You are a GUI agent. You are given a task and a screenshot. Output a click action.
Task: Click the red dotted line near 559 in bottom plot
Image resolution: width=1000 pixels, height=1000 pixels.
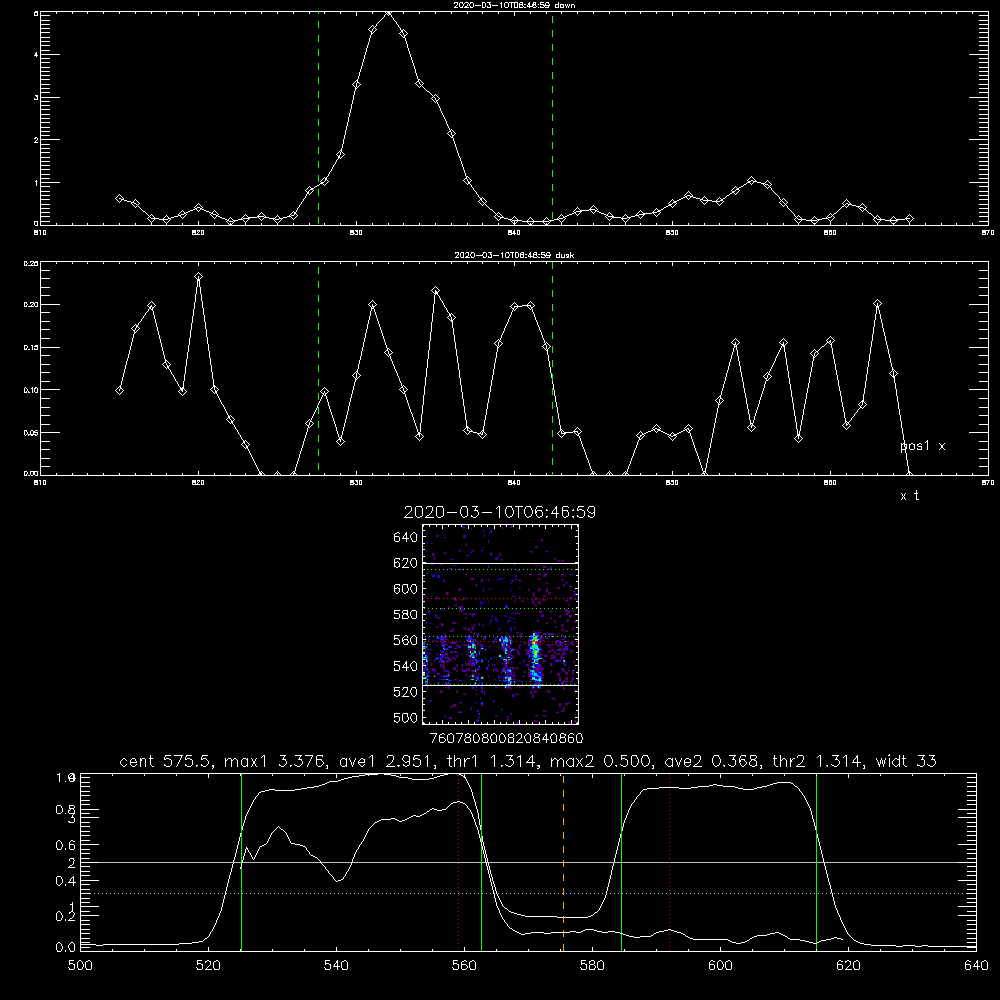459,862
